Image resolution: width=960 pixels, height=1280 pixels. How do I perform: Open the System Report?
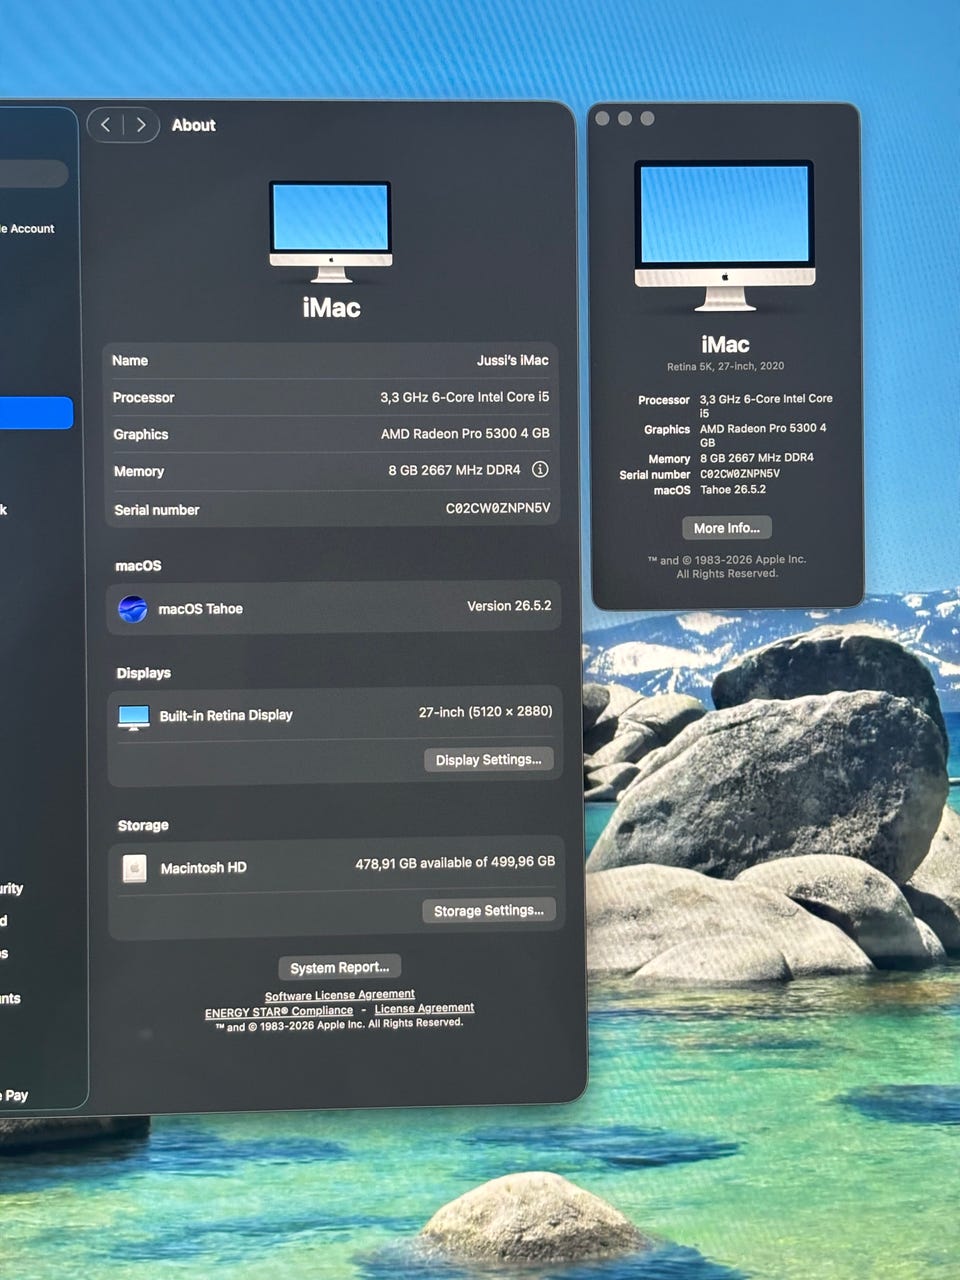339,967
